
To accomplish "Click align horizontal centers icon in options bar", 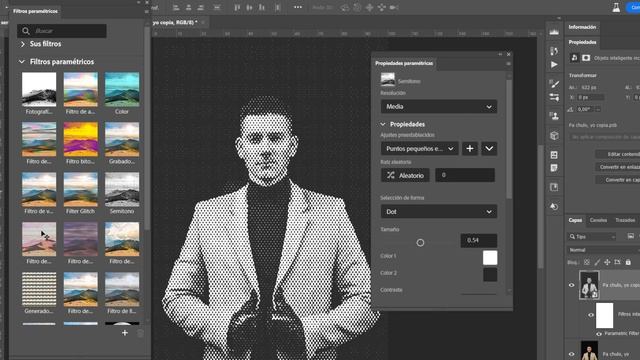I will pyautogui.click(x=188, y=7).
